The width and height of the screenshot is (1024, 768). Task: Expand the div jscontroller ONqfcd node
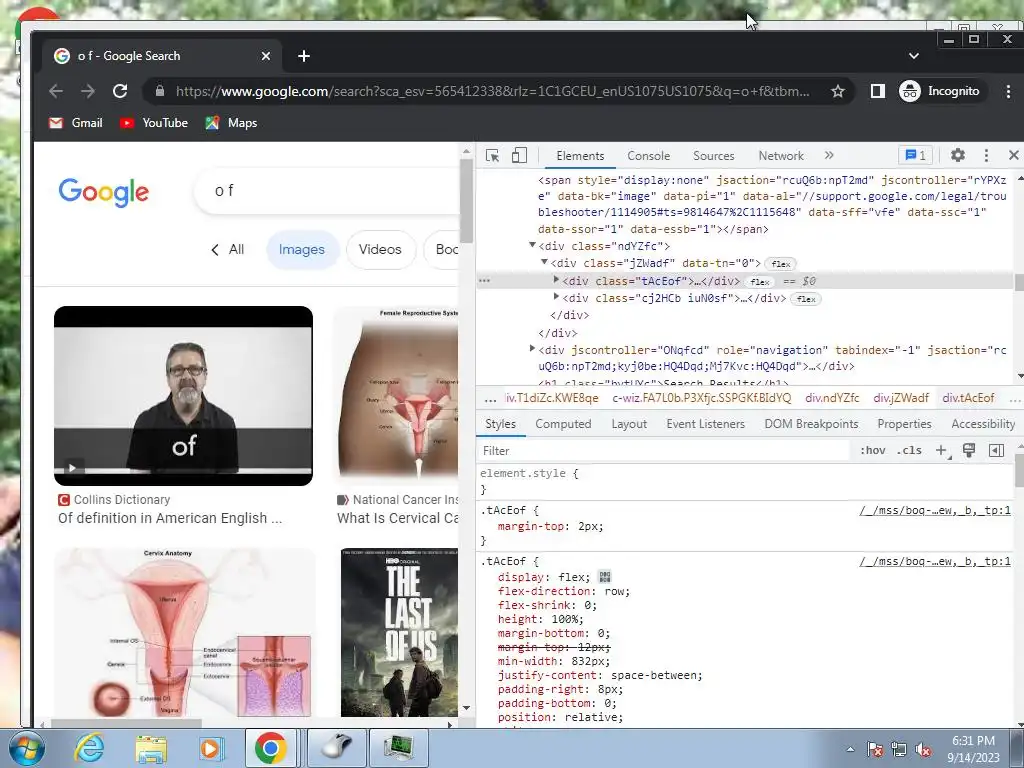[532, 349]
